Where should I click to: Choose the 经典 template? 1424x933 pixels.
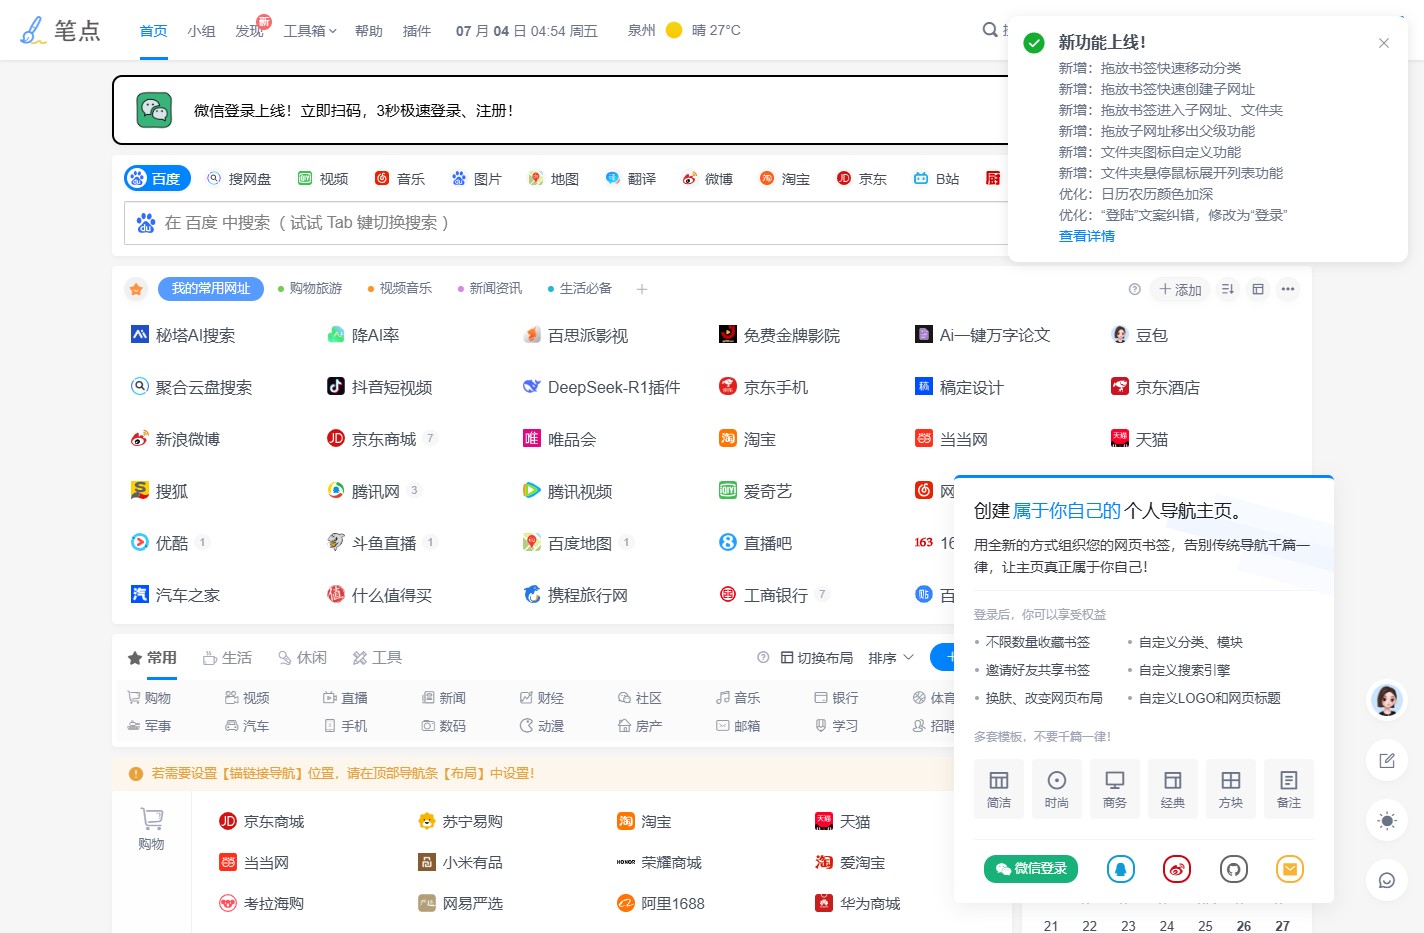tap(1173, 789)
